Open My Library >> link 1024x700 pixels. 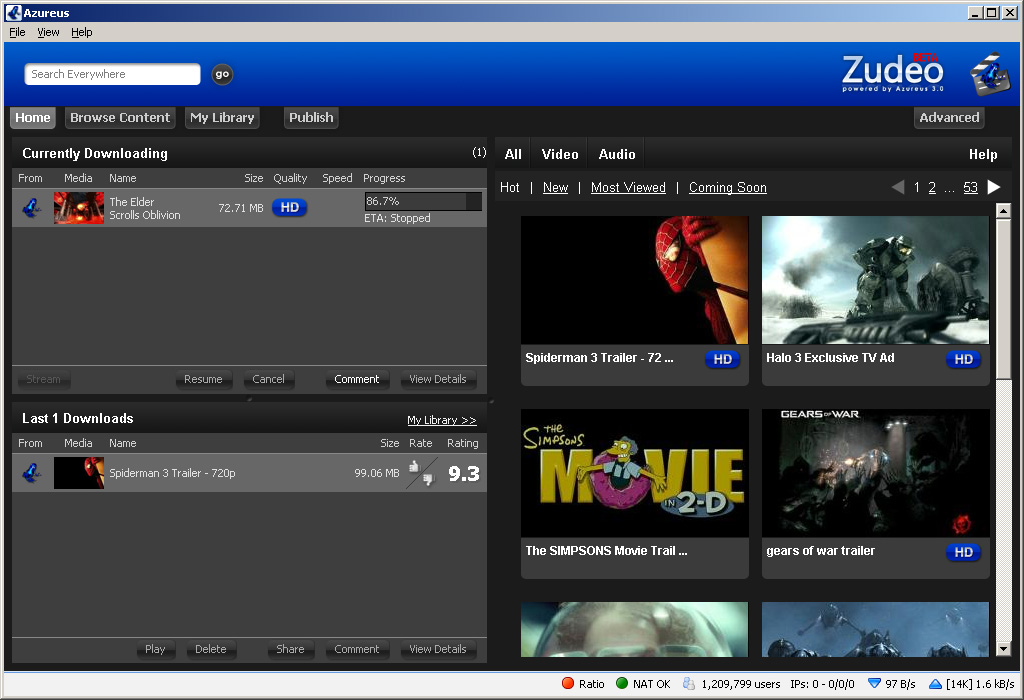click(x=441, y=420)
